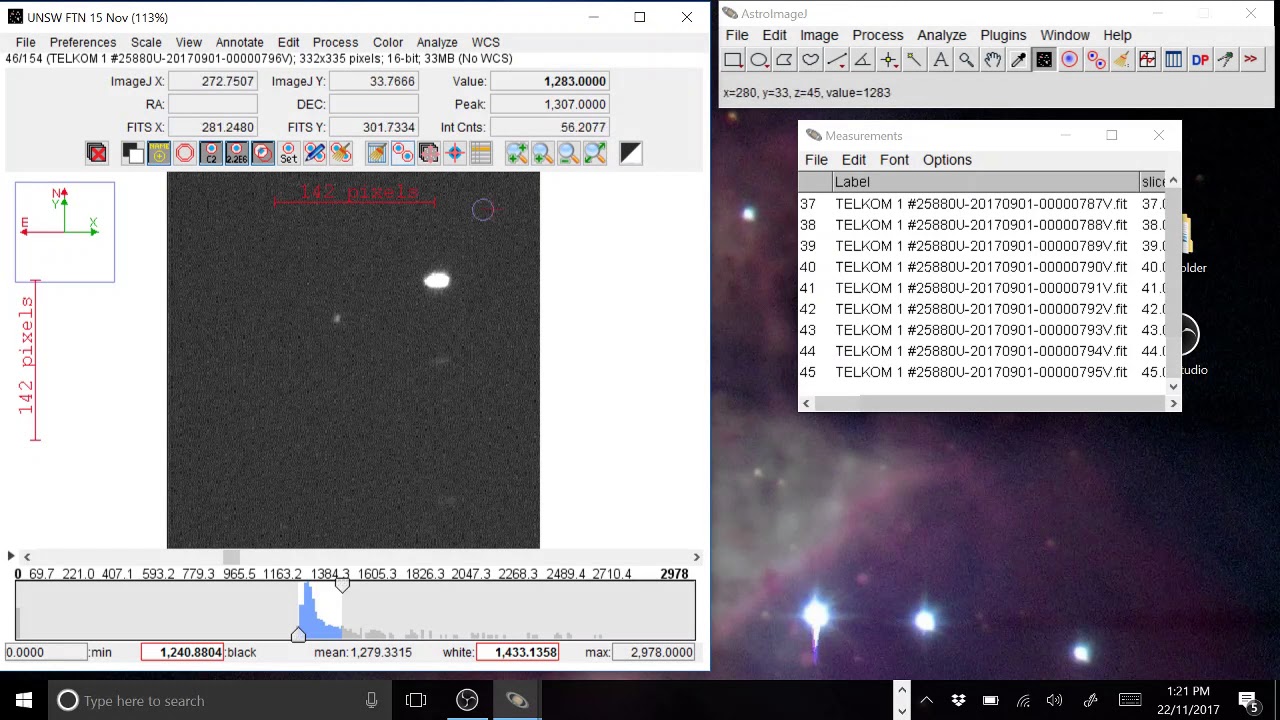Toggle the NAME aperture label button
This screenshot has width=1280, height=720.
tap(159, 153)
